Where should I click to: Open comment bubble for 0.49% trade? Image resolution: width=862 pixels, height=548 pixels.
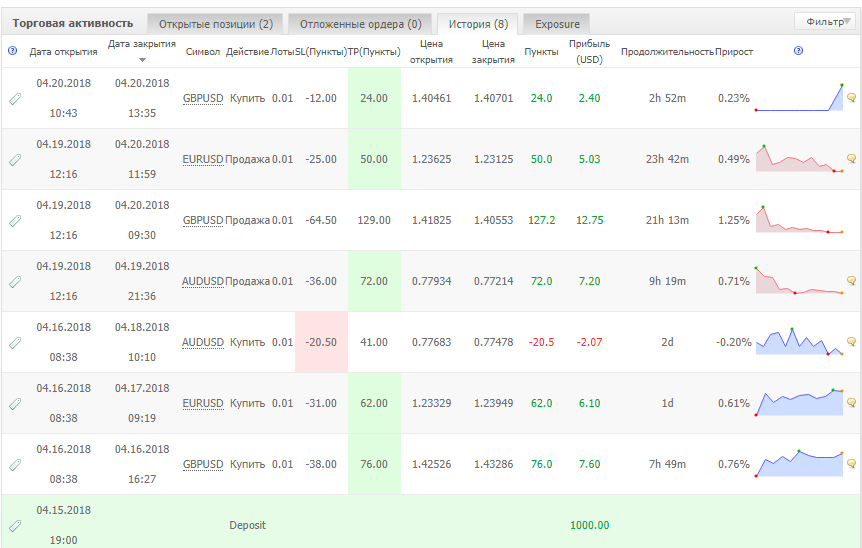pyautogui.click(x=852, y=159)
